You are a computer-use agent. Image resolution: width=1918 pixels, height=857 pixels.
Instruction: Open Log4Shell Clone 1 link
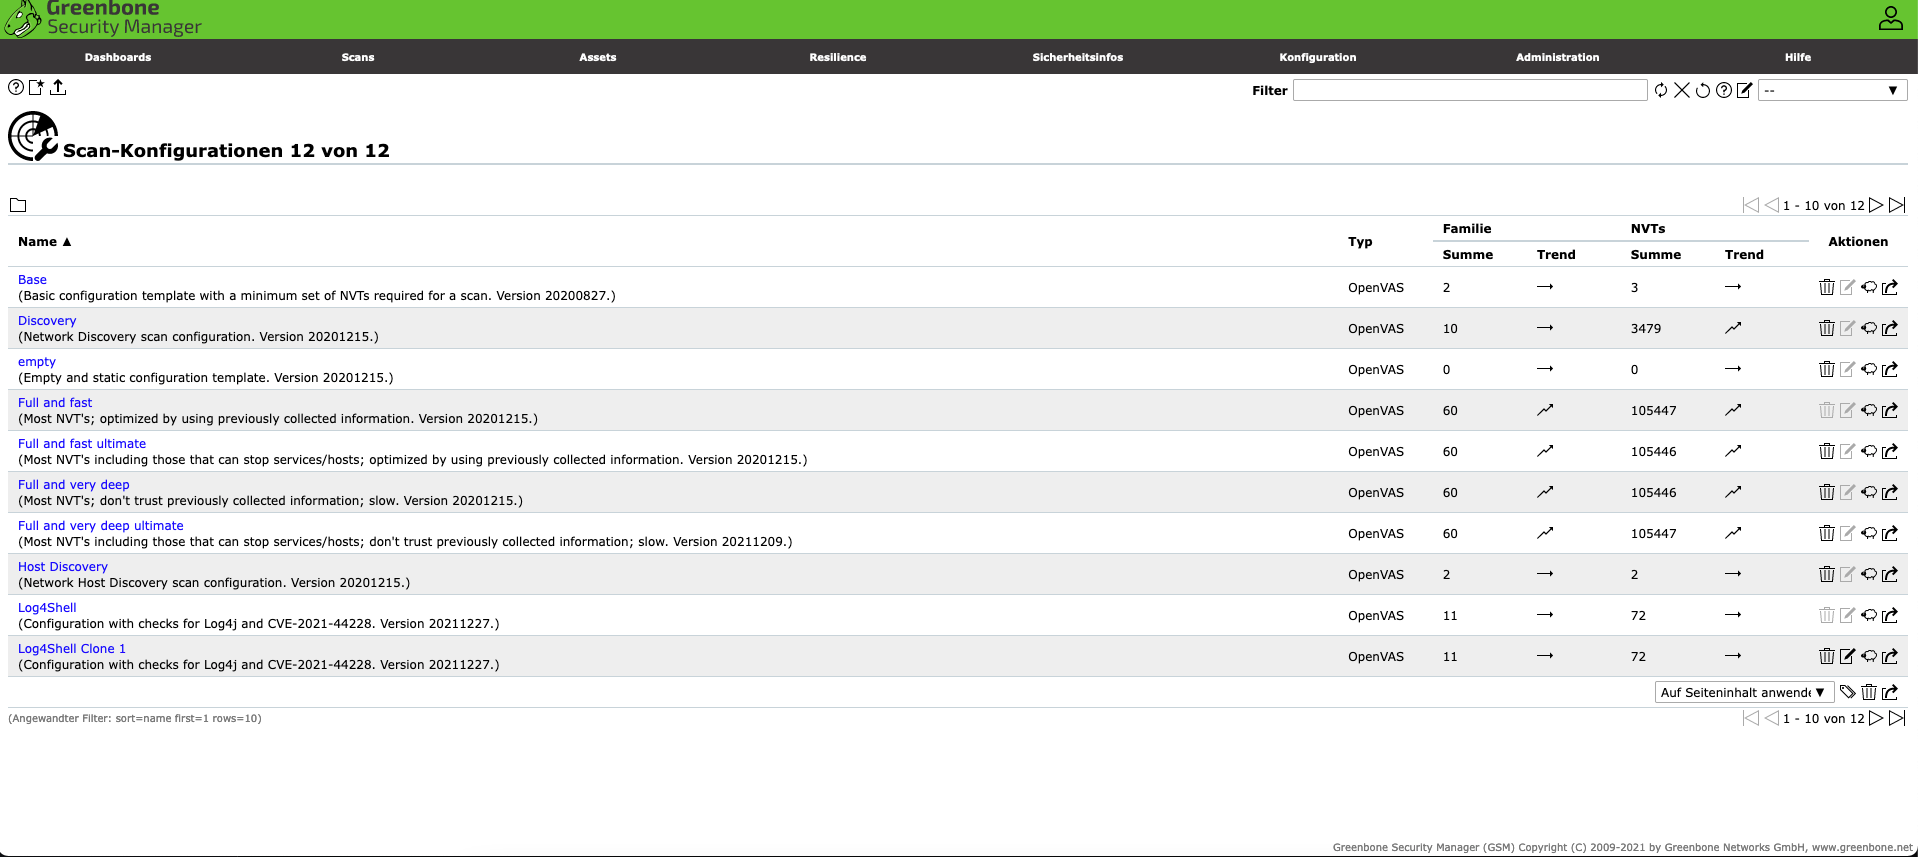(x=72, y=649)
